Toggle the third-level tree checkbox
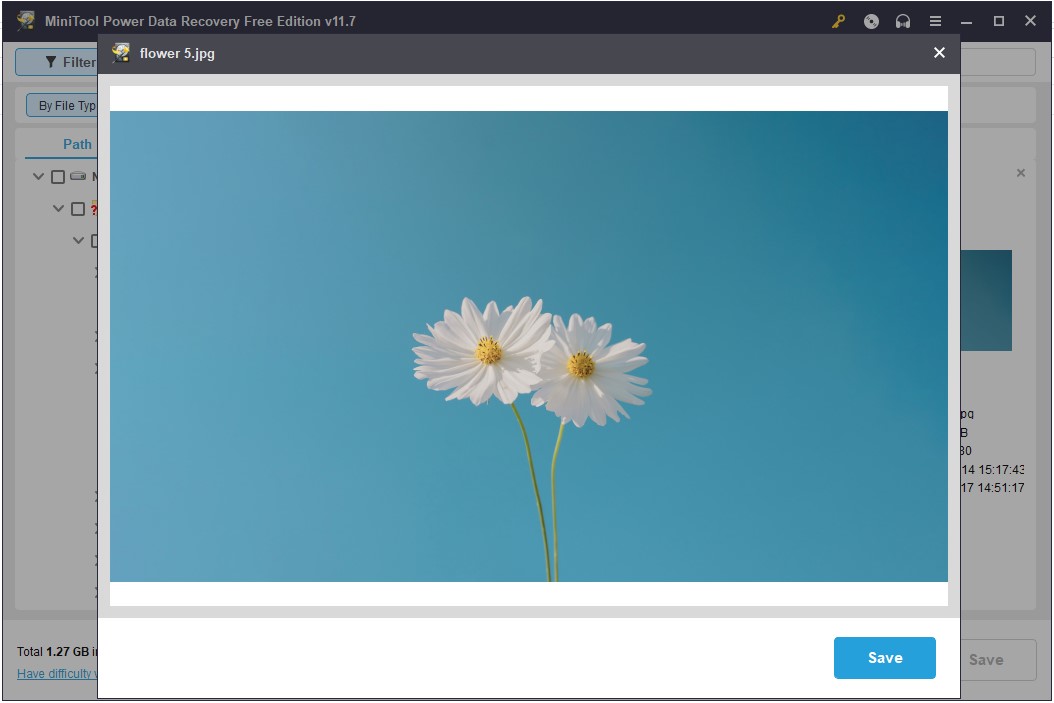 click(x=95, y=241)
